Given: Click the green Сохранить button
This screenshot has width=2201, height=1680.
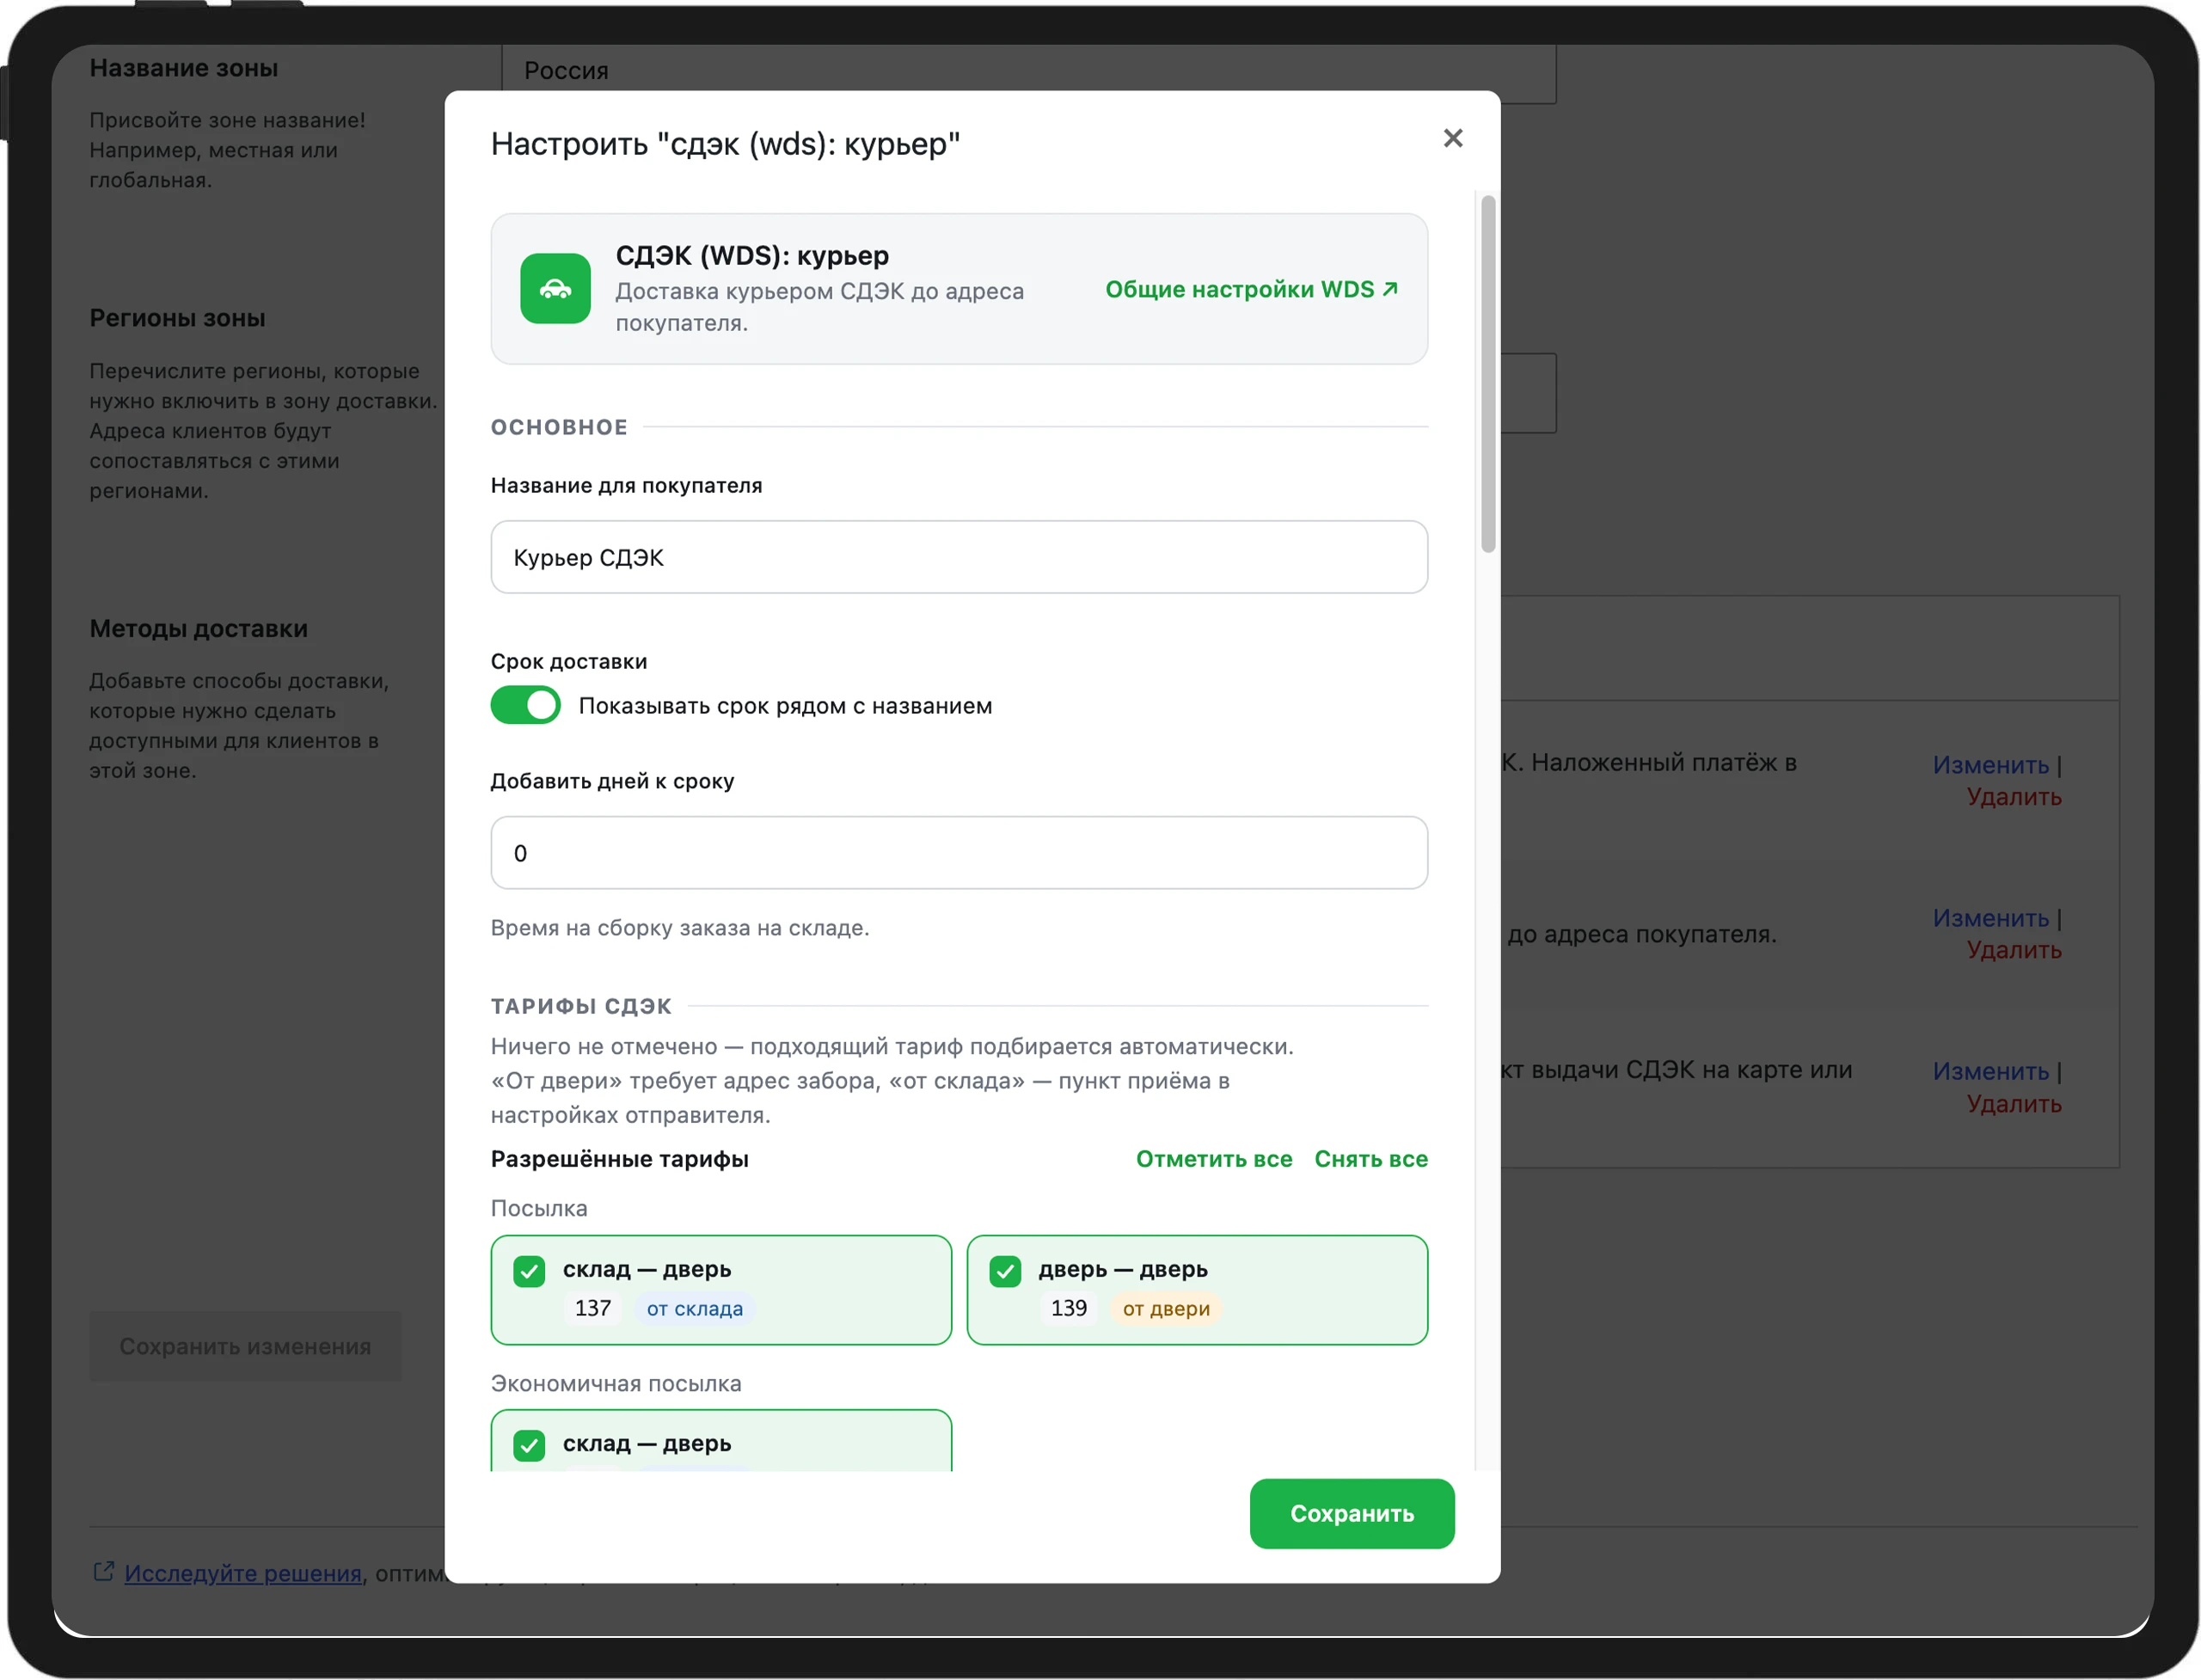Looking at the screenshot, I should [1351, 1513].
